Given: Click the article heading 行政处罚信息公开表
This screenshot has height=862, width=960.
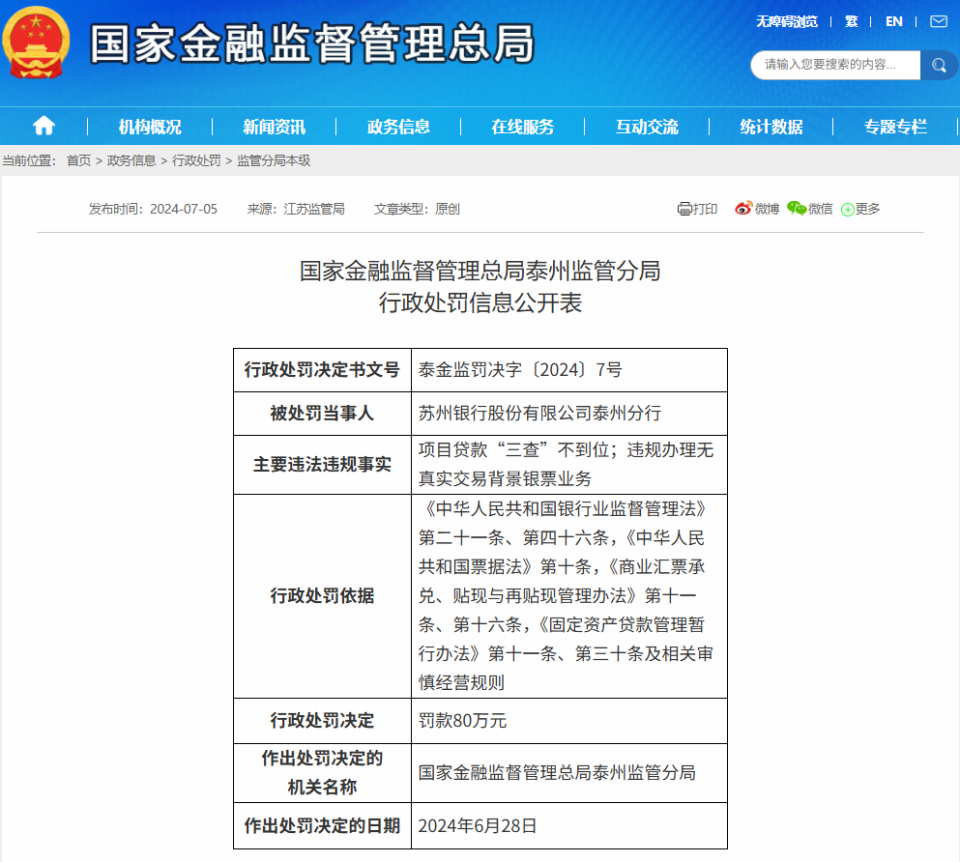Looking at the screenshot, I should tap(480, 303).
